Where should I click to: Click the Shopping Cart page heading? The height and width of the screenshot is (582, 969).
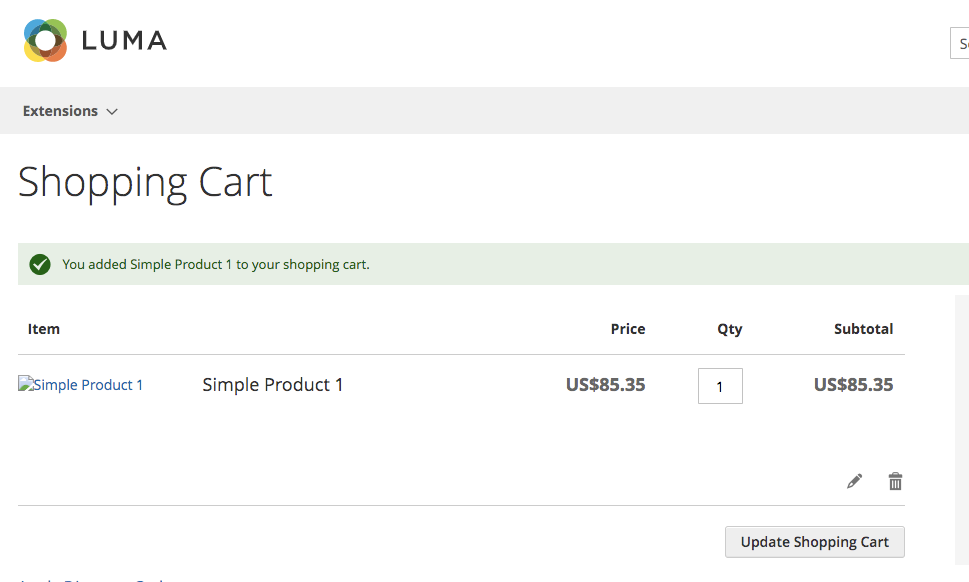[x=145, y=183]
